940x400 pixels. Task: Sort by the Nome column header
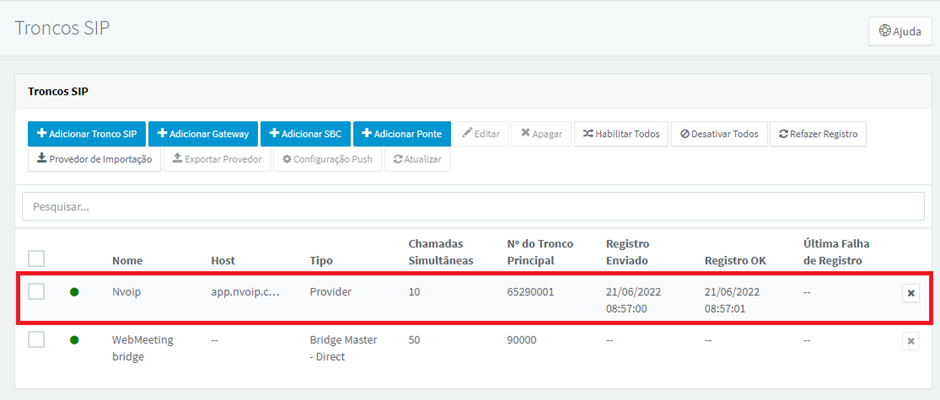pyautogui.click(x=127, y=260)
